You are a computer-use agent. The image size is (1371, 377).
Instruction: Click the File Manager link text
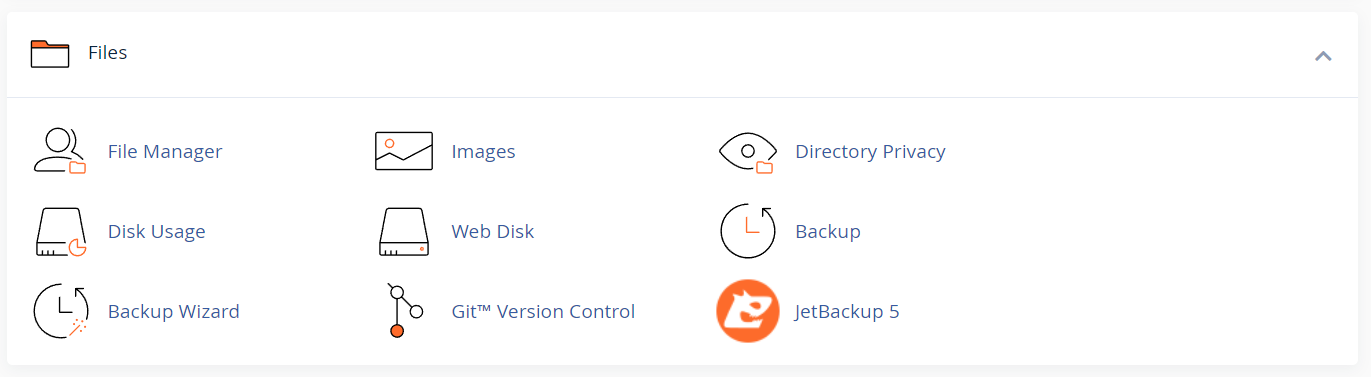(165, 152)
